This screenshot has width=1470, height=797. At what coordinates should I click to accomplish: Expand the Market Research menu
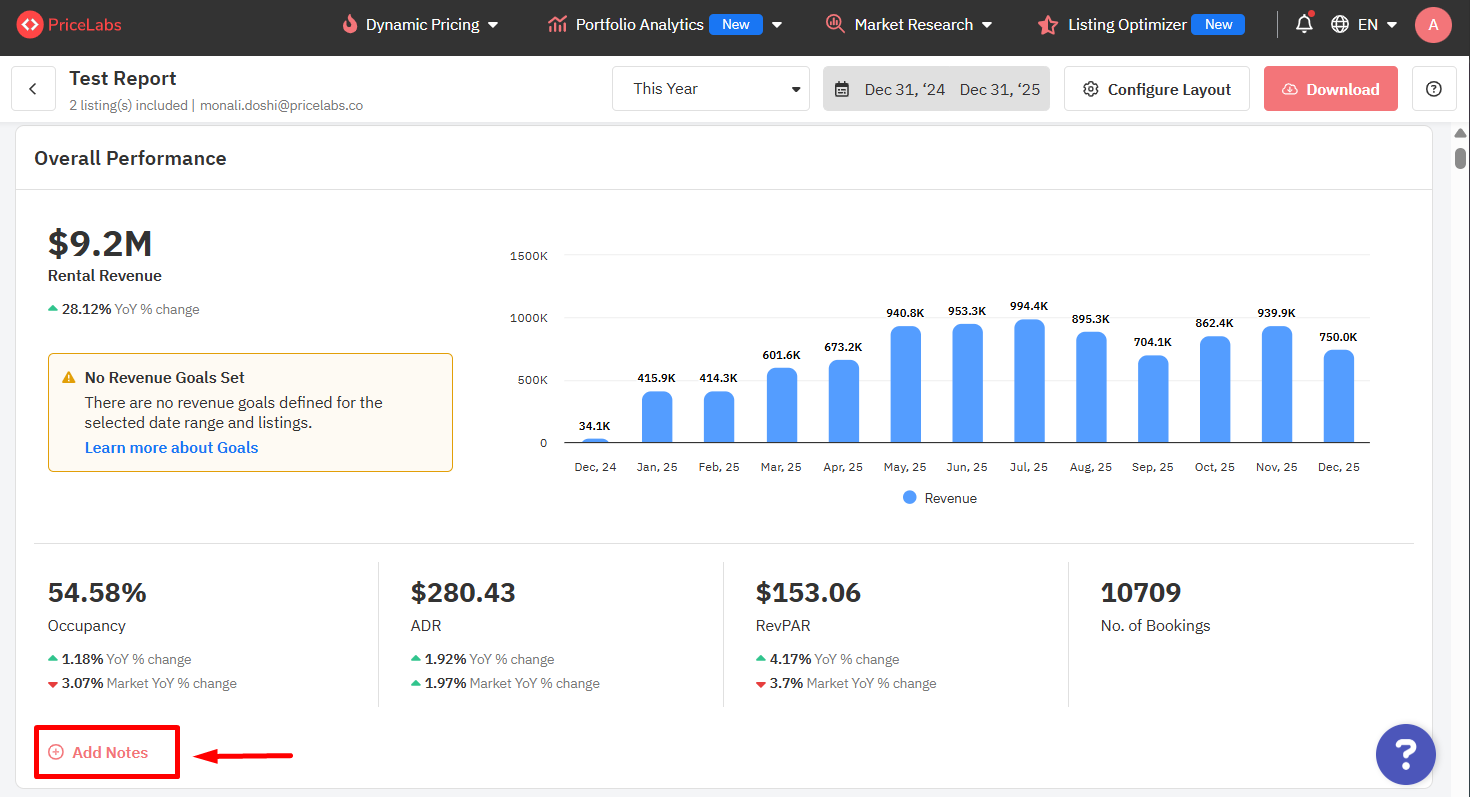tap(909, 25)
